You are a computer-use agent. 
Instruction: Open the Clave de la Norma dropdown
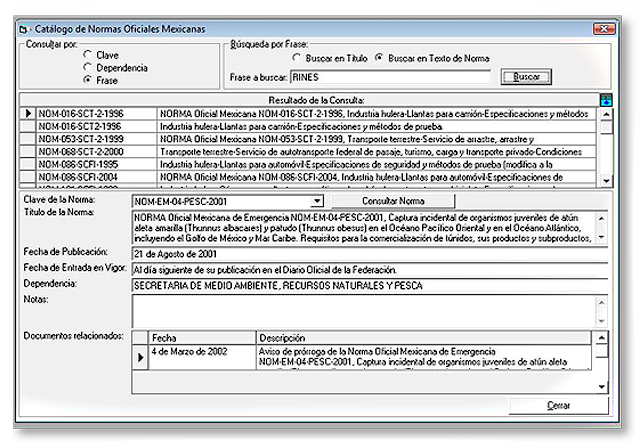[317, 201]
